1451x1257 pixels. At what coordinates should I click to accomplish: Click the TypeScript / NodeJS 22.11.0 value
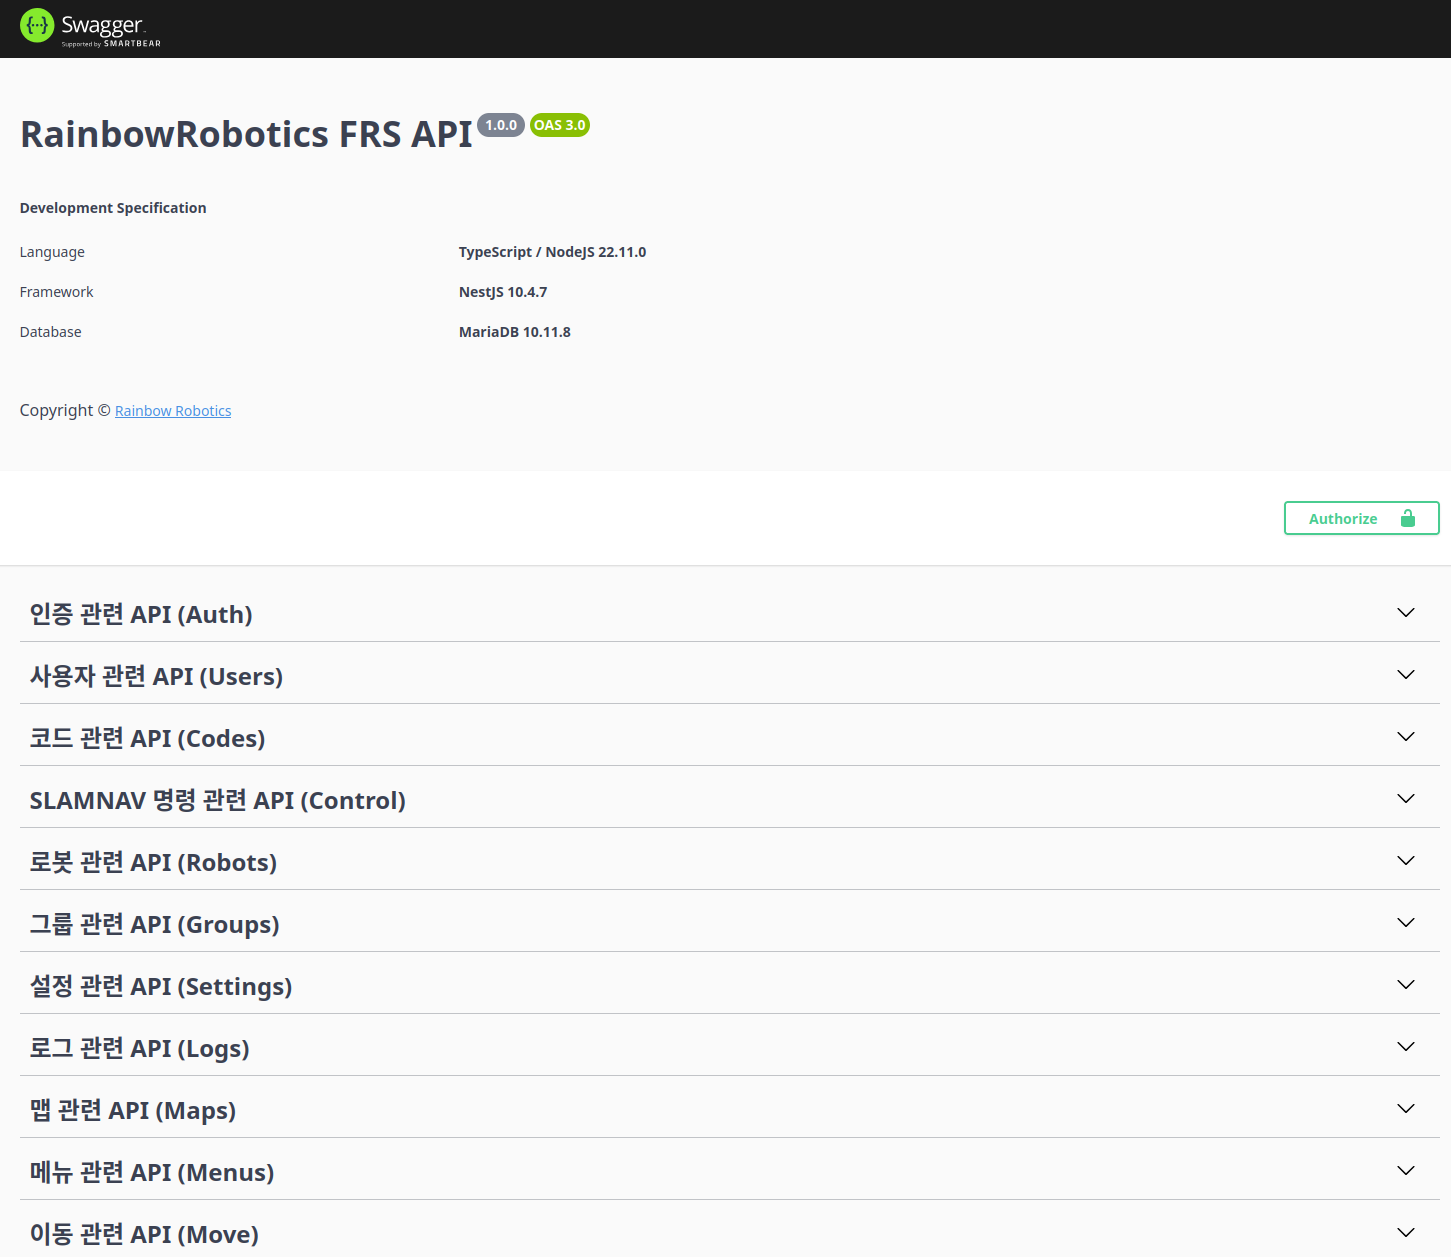click(552, 252)
